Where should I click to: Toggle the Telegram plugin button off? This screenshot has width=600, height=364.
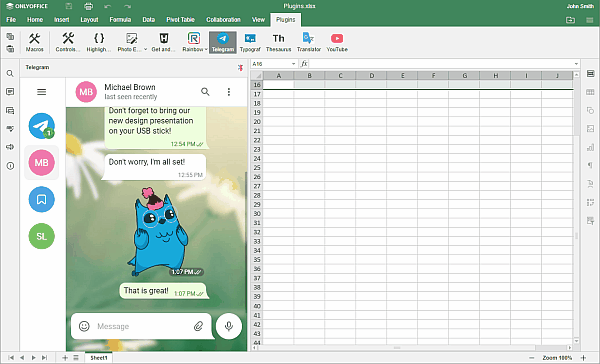click(223, 42)
